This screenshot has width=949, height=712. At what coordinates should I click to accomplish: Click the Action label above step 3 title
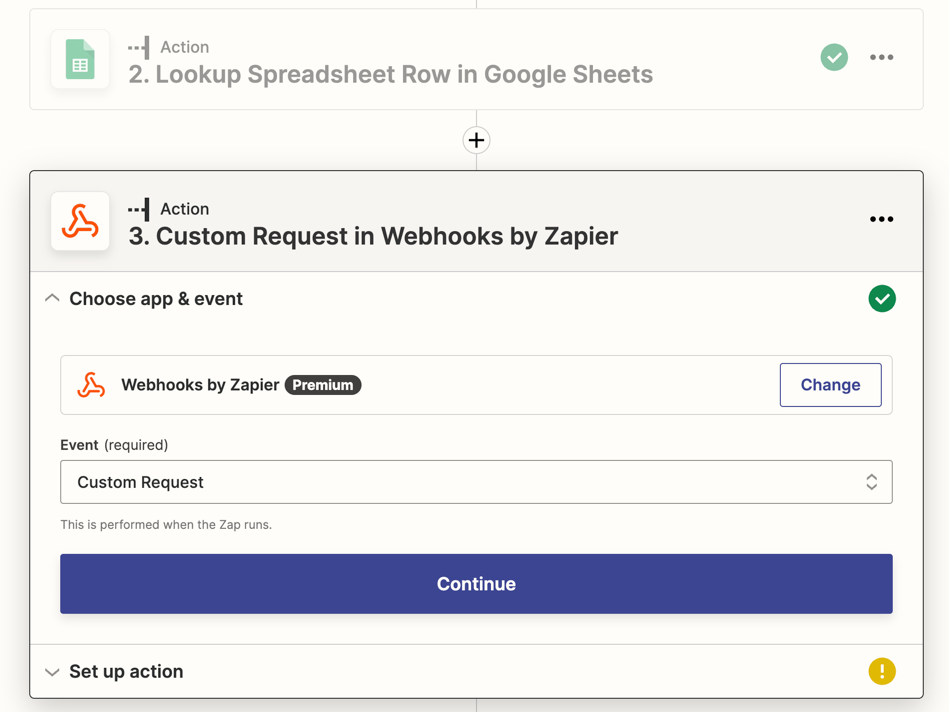185,209
